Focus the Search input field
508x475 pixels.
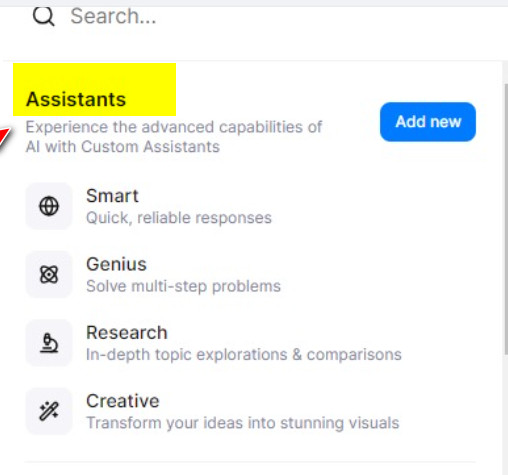[267, 16]
